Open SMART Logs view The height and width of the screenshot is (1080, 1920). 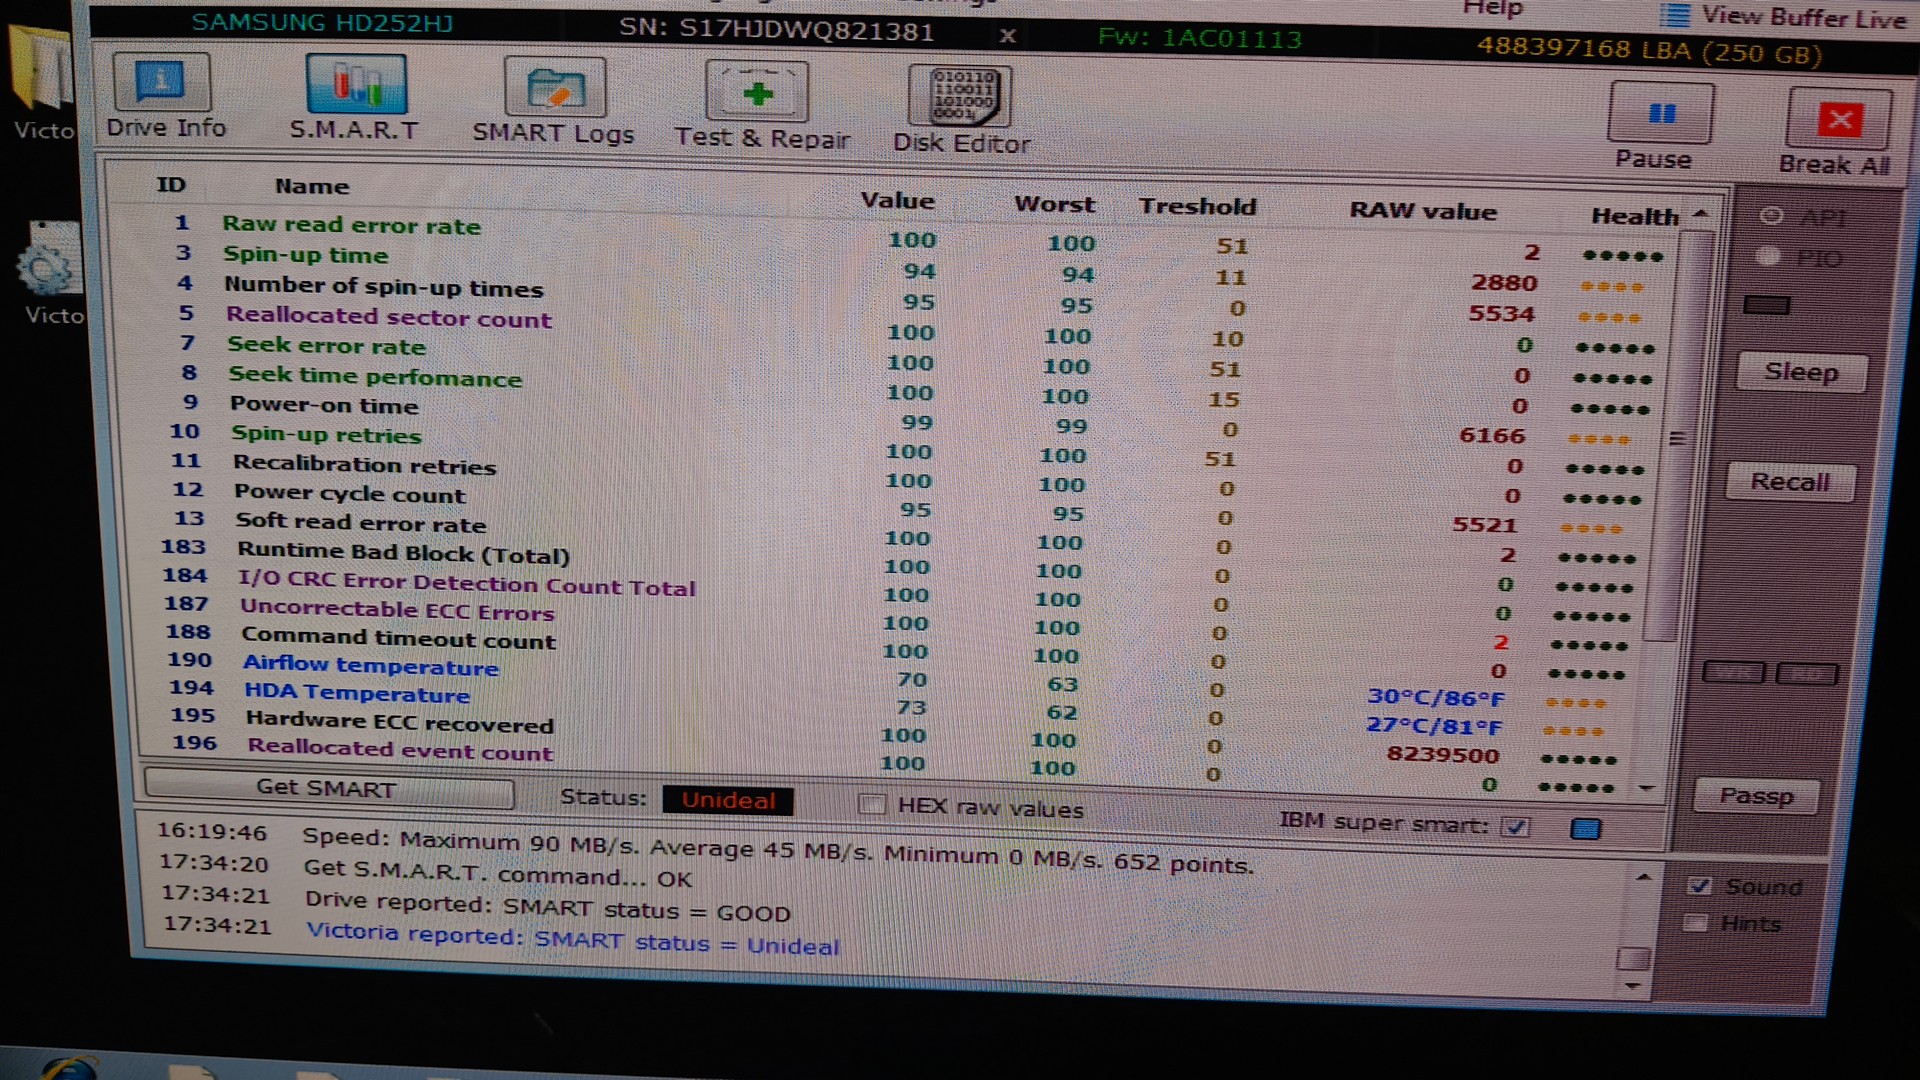click(x=554, y=101)
